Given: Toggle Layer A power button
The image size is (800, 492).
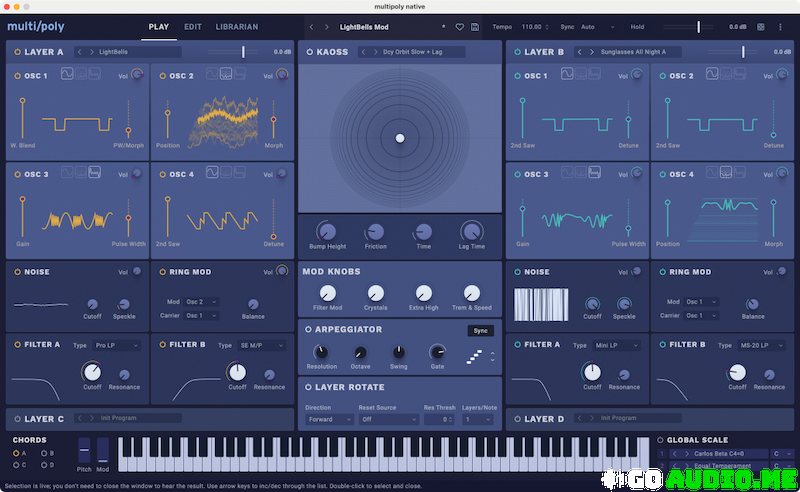Looking at the screenshot, I should (17, 52).
